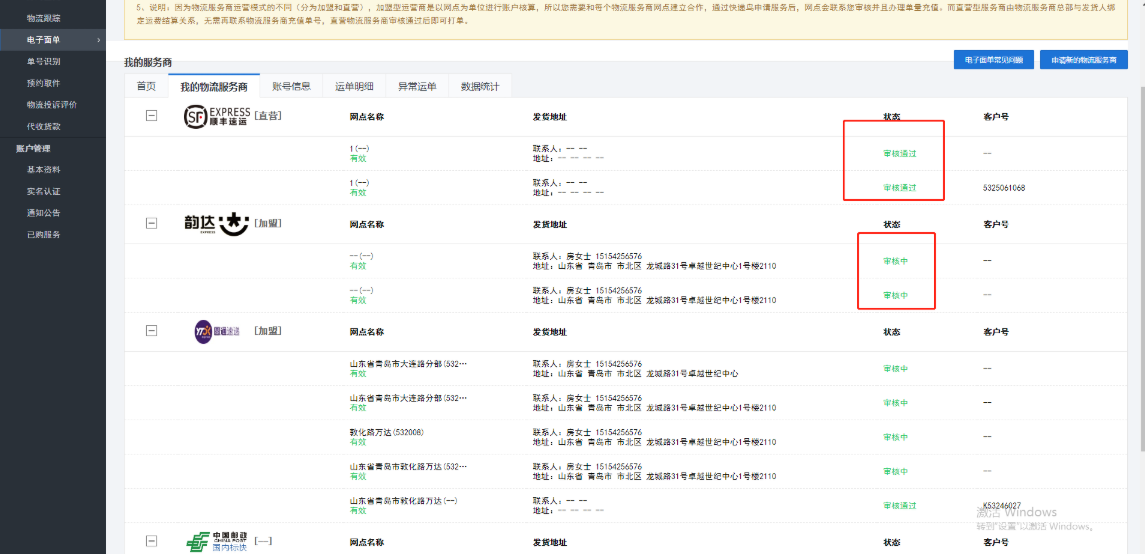The width and height of the screenshot is (1145, 554).
Task: Collapse the SF Express section
Action: tap(152, 116)
